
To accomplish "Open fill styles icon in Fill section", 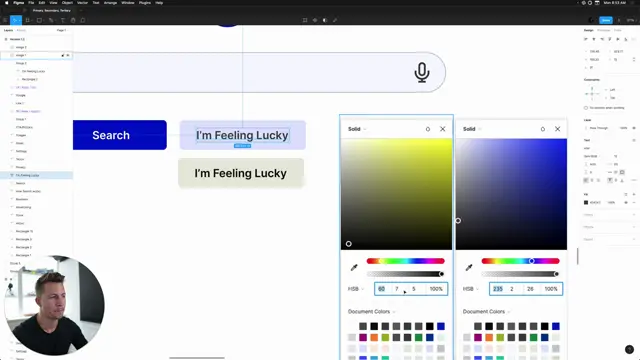I will pyautogui.click(x=626, y=195).
